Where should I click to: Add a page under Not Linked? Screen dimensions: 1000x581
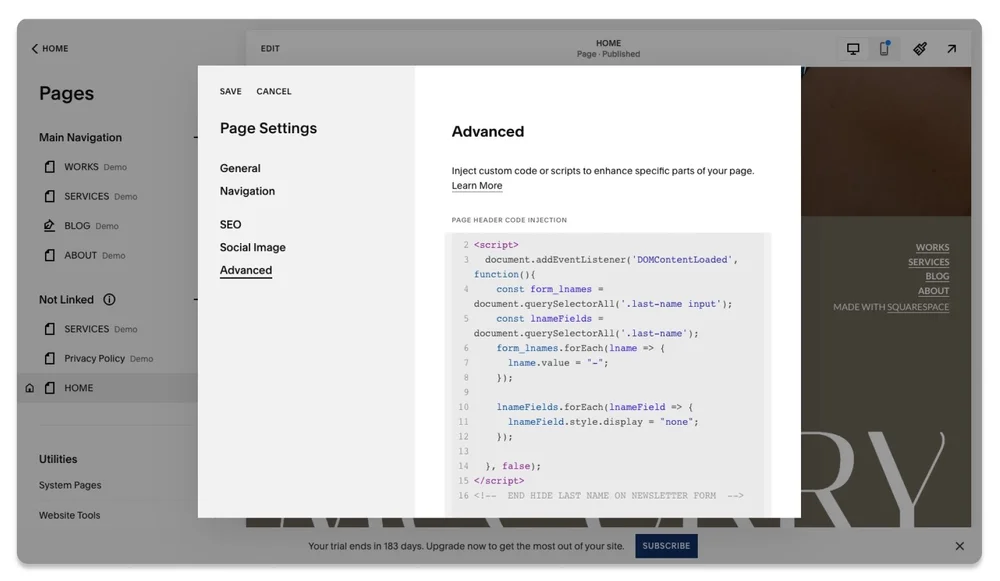point(196,299)
